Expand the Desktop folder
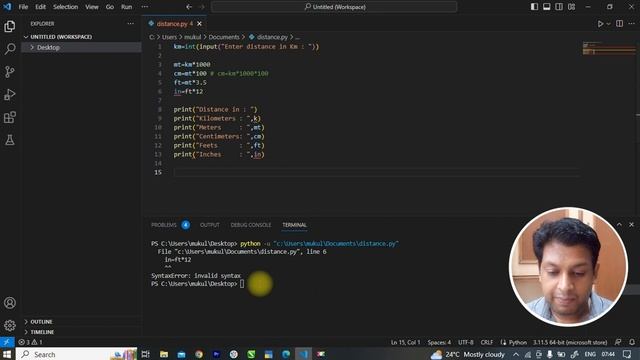 point(81,47)
